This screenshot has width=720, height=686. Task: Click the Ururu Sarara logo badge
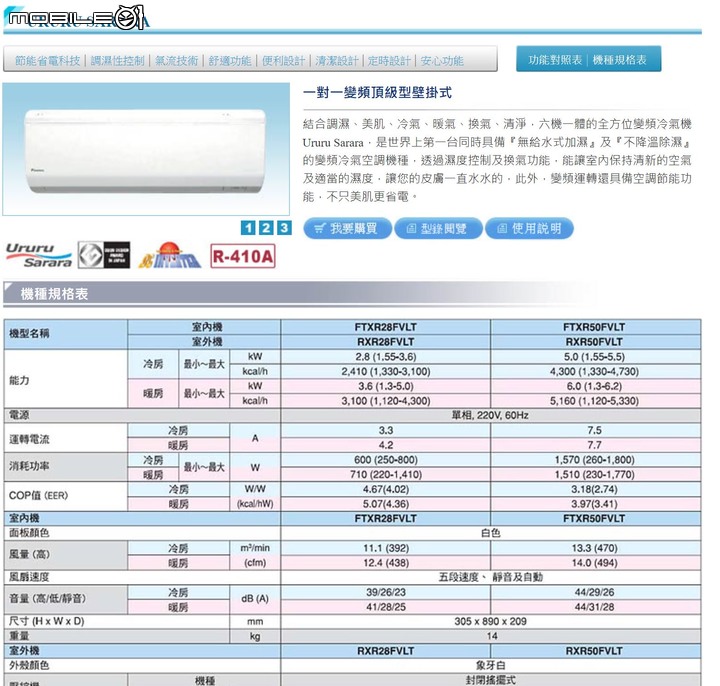coord(39,255)
